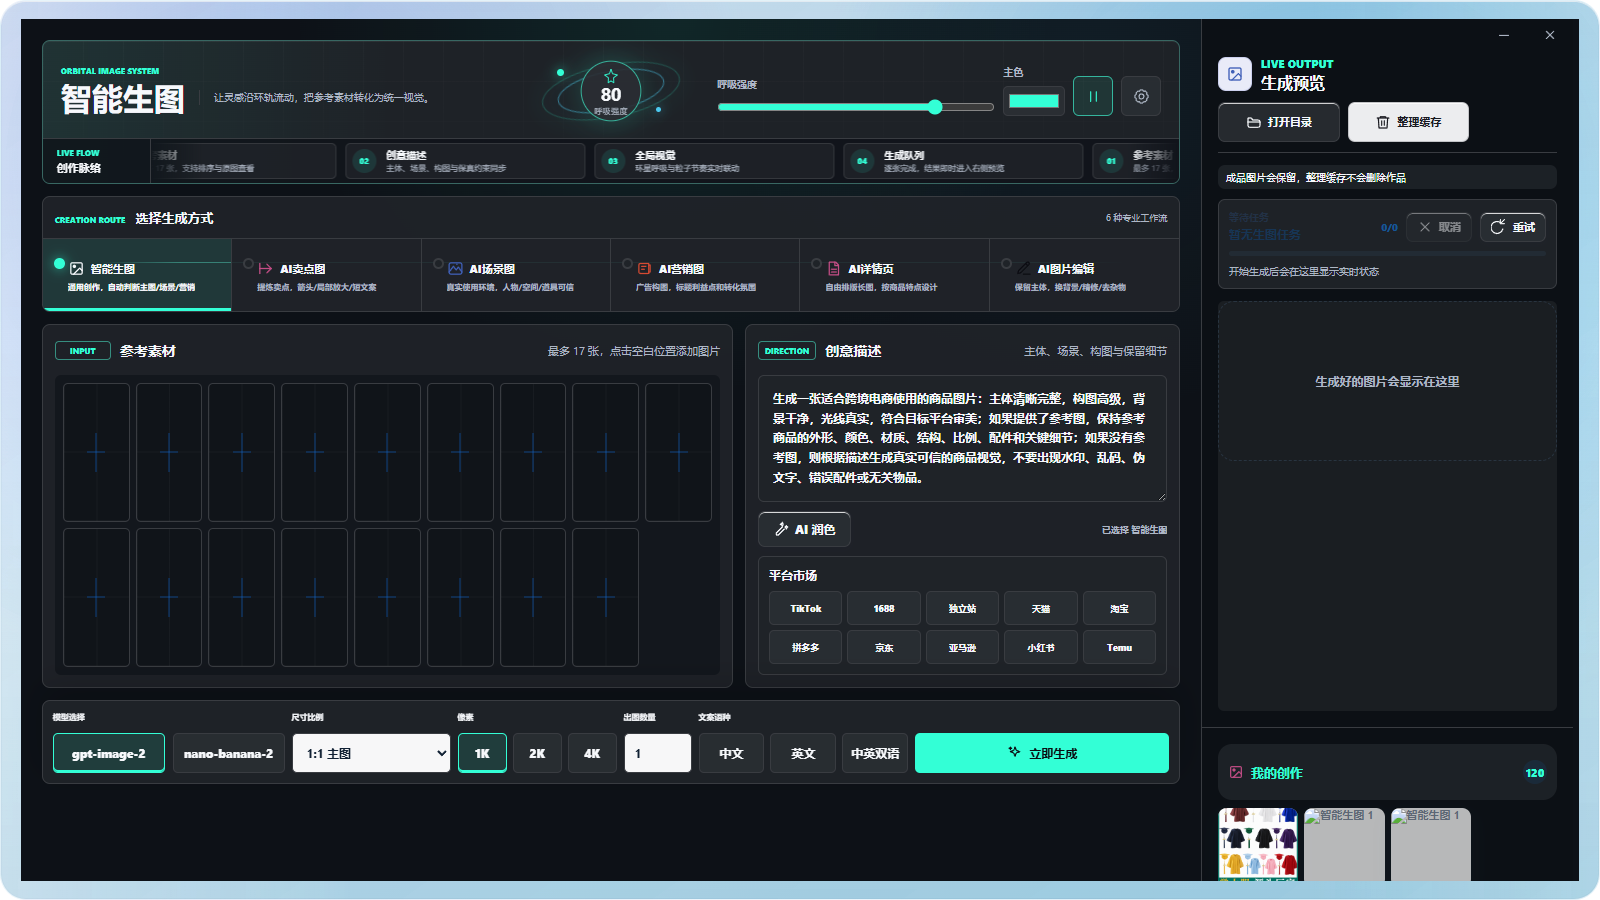The width and height of the screenshot is (1600, 900).
Task: Select the AI营销图 radio button
Action: (x=628, y=264)
